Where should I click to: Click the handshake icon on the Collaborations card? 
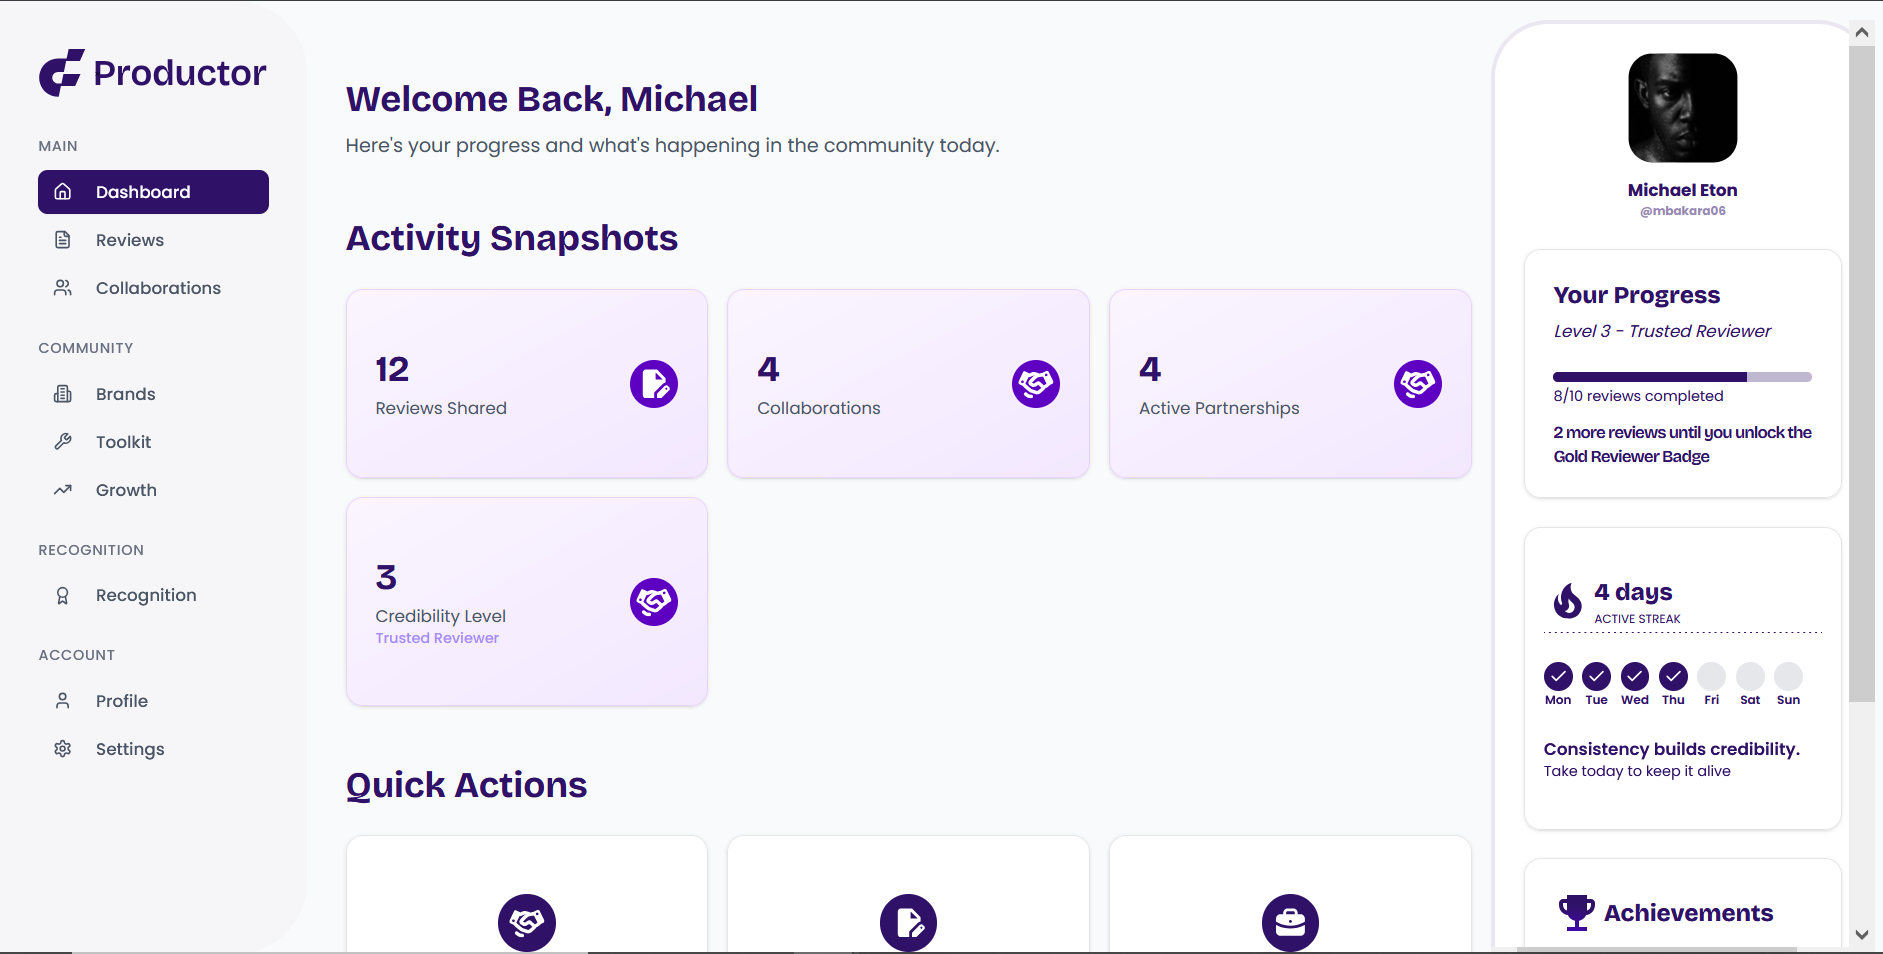click(x=1036, y=383)
